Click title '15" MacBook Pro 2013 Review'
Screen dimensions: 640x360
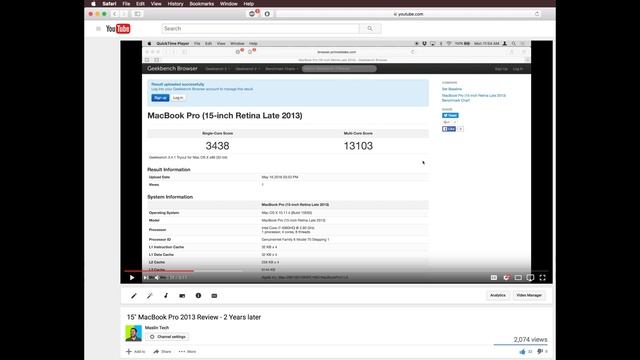point(193,317)
